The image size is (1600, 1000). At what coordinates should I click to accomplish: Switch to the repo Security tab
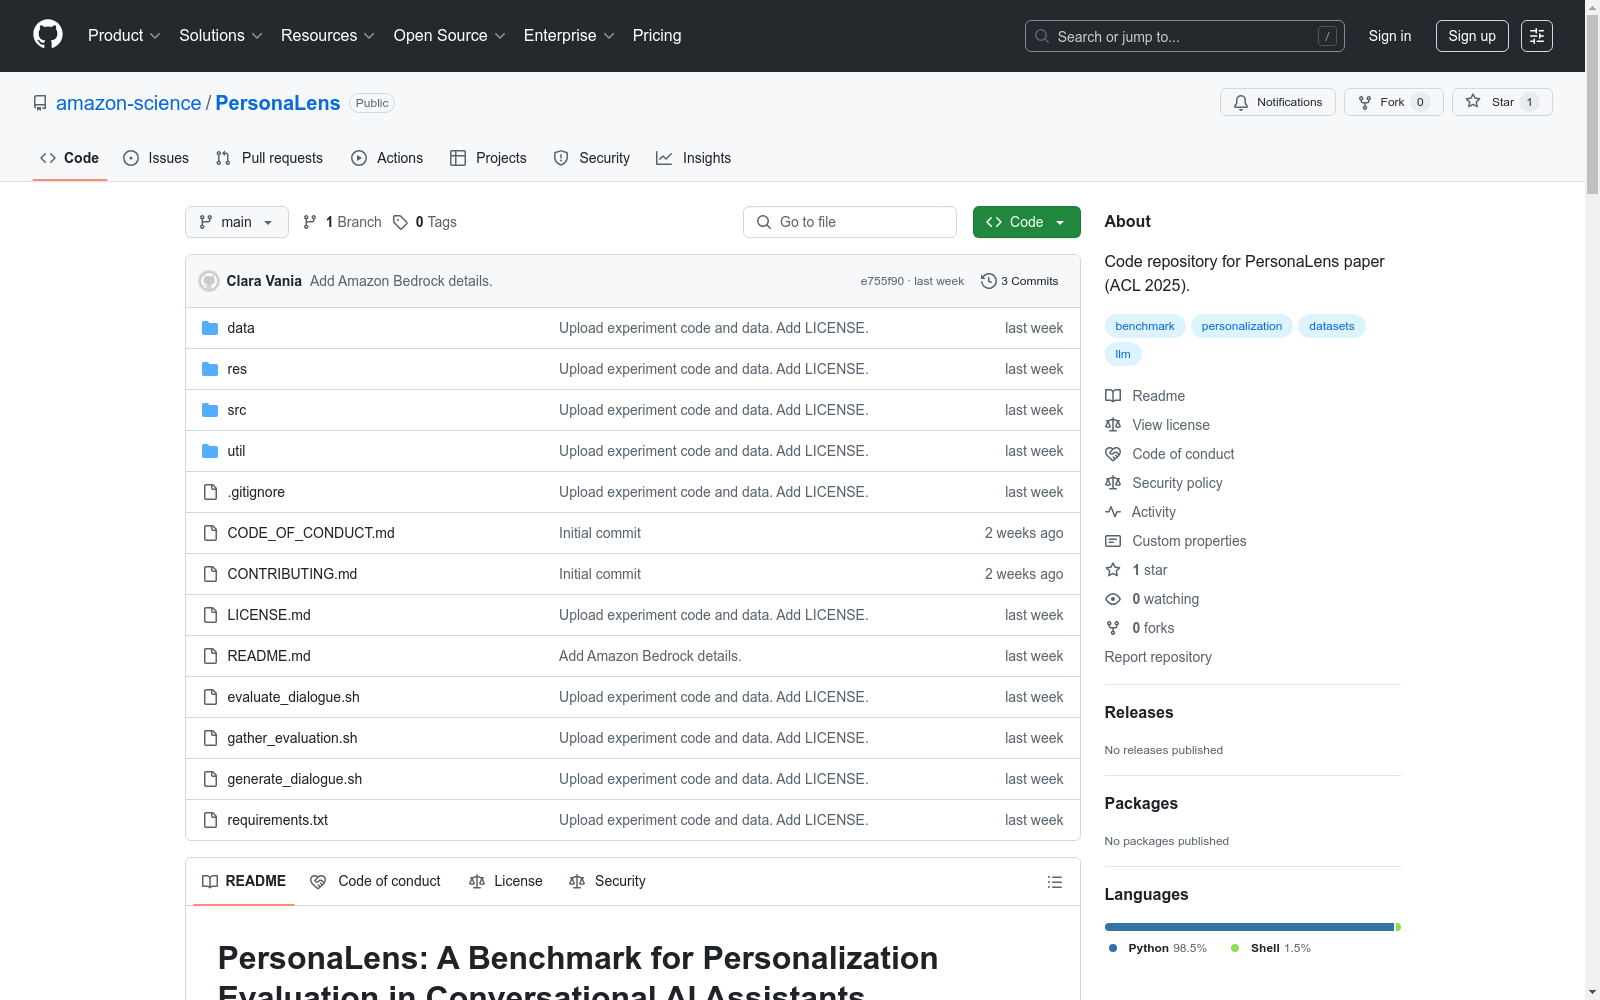click(592, 158)
